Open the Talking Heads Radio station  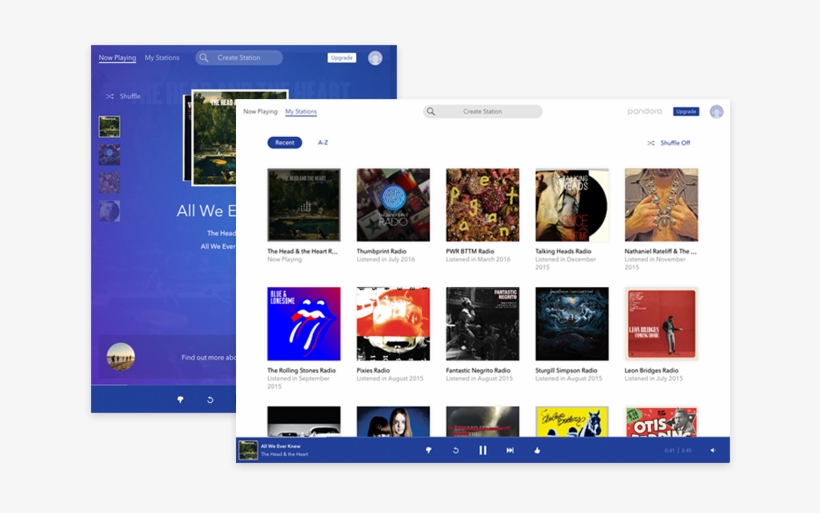(x=572, y=204)
